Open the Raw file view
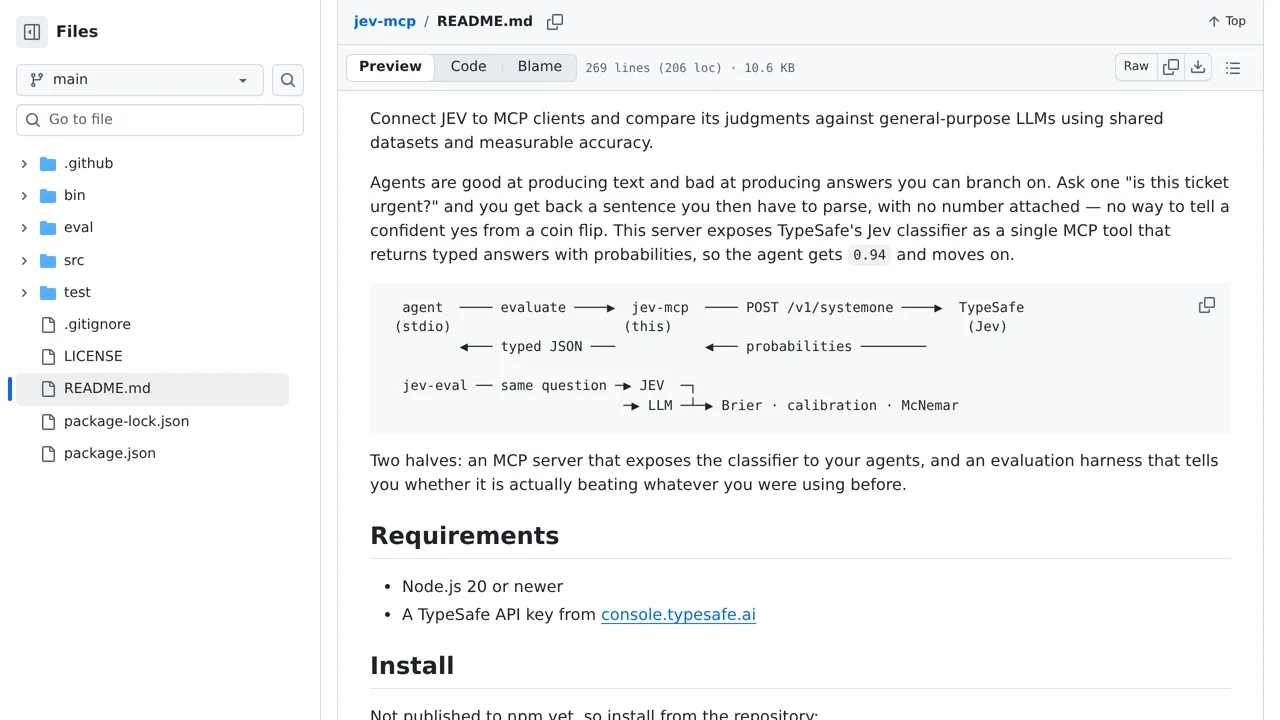Screen dimensions: 1280x720 (x=1136, y=67)
